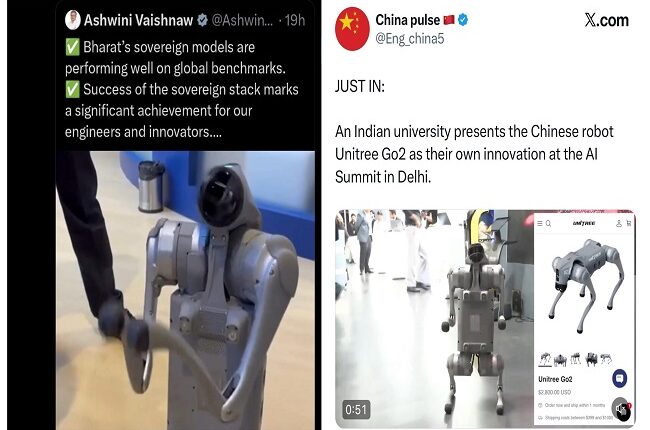The image size is (650, 430).
Task: Click the search magnifier on Unitree page
Action: 548,224
